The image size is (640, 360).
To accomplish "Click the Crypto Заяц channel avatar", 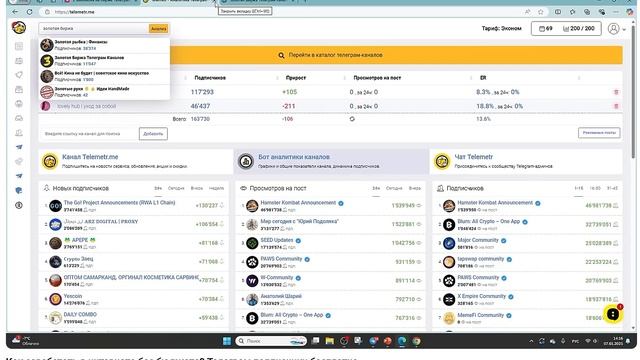I will [x=56, y=262].
